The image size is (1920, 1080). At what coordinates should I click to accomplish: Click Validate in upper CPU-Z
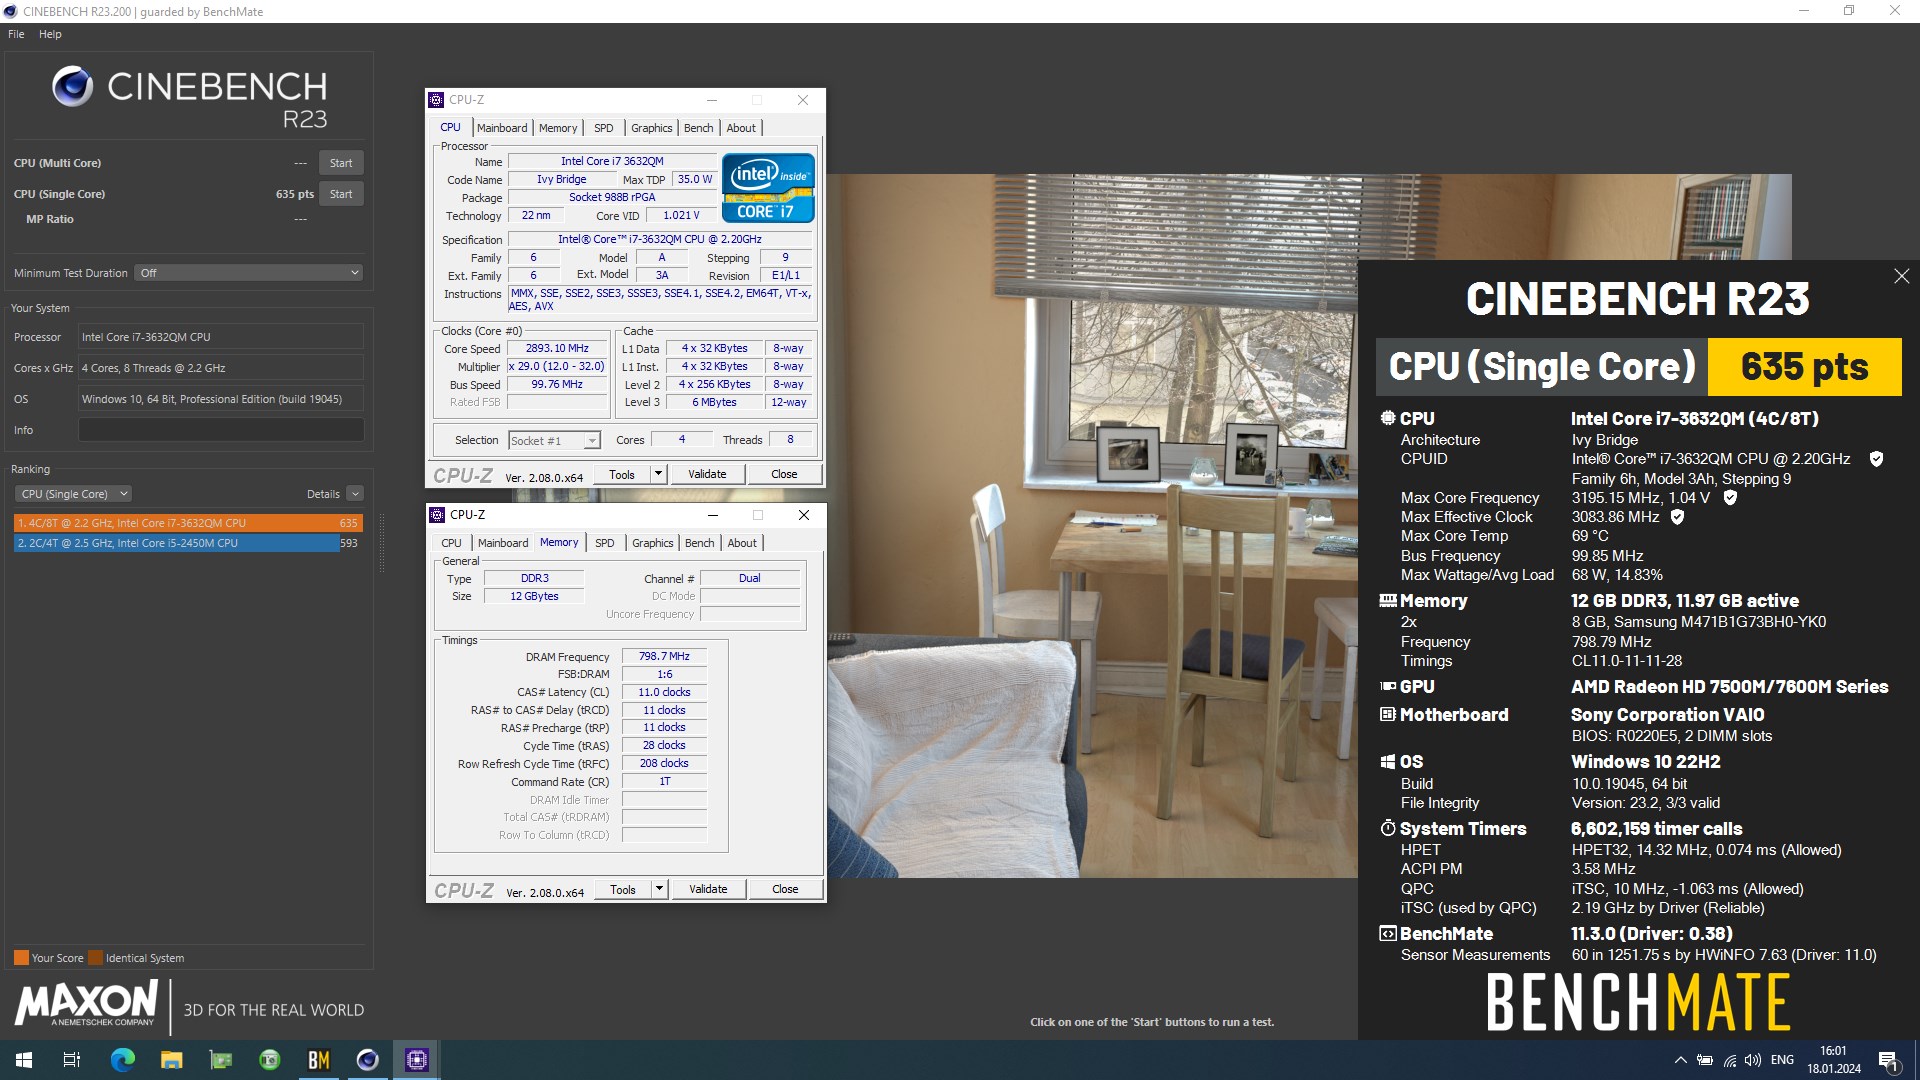707,475
